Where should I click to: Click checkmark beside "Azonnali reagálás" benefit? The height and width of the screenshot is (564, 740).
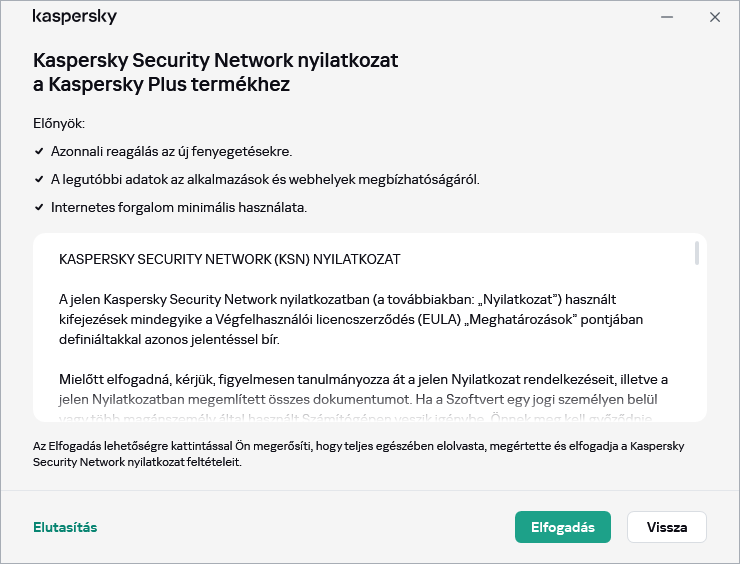click(38, 152)
